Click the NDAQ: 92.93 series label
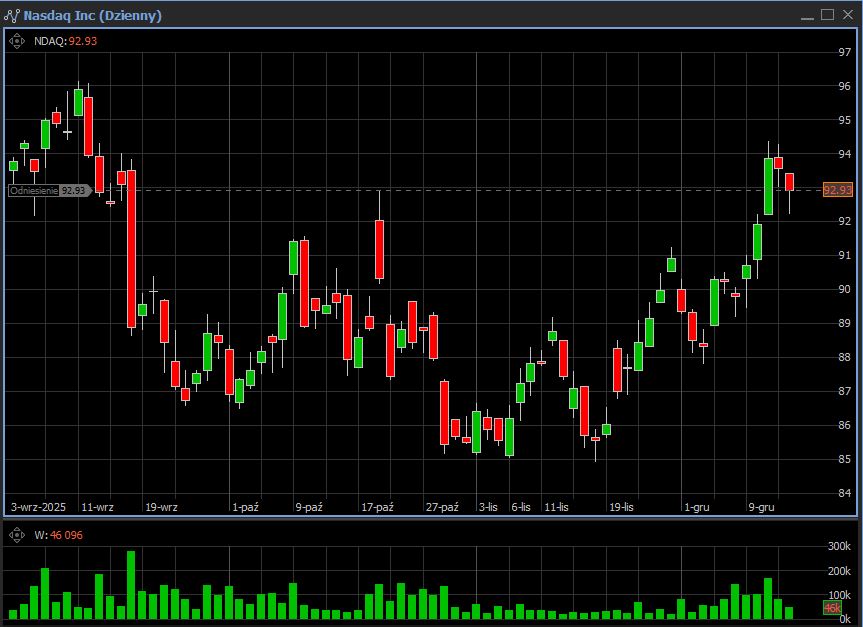This screenshot has width=863, height=627. [x=65, y=41]
